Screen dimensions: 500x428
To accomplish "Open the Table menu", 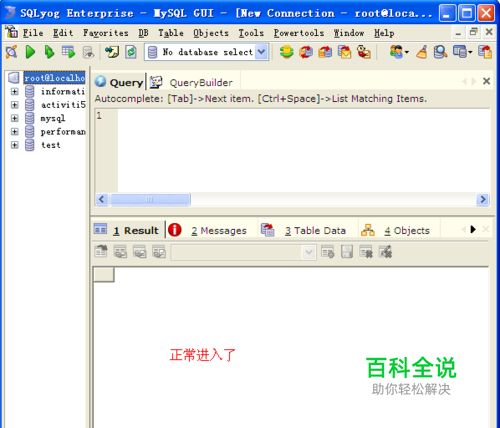I will [171, 33].
